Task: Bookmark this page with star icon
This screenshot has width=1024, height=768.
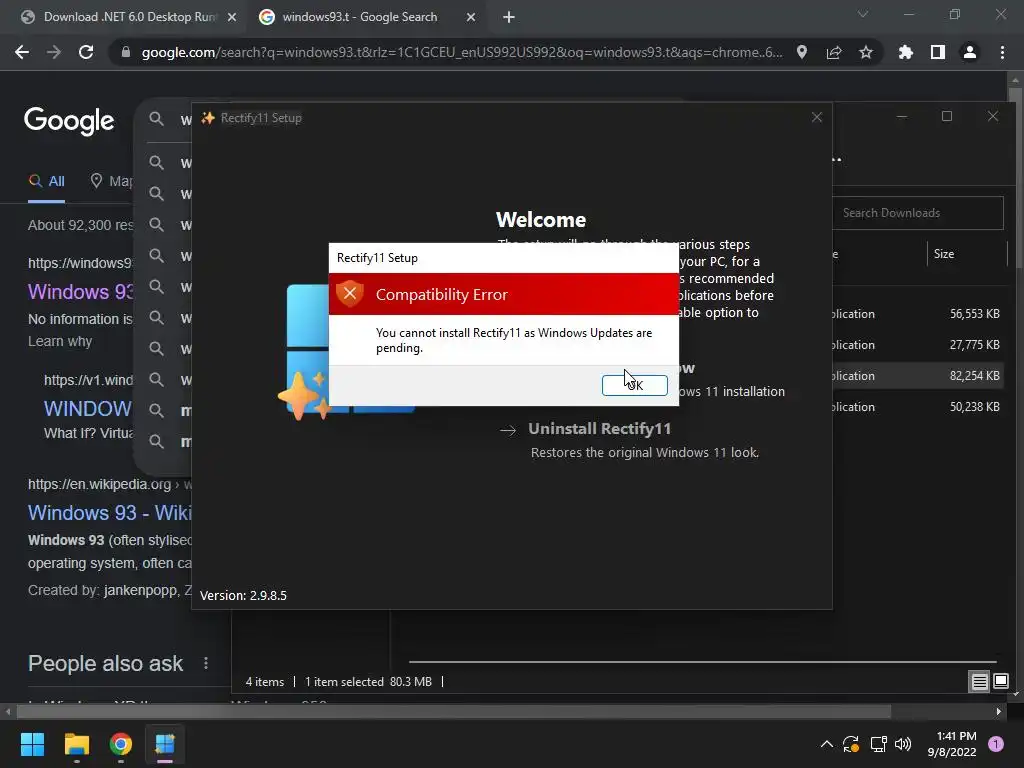Action: [x=866, y=52]
